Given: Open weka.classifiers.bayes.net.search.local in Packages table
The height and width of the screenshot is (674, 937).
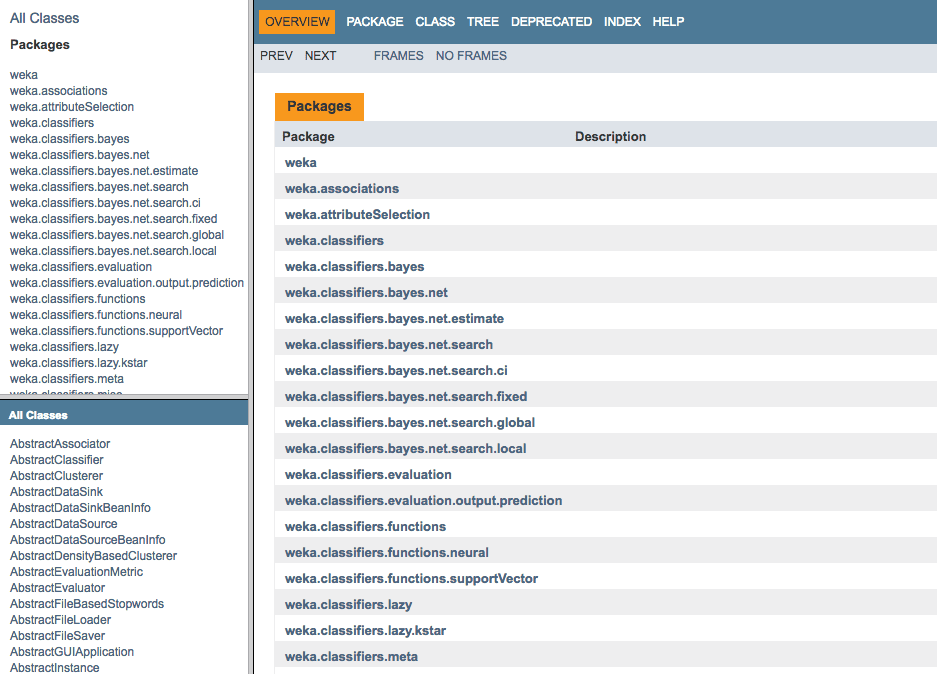Looking at the screenshot, I should pyautogui.click(x=406, y=449).
